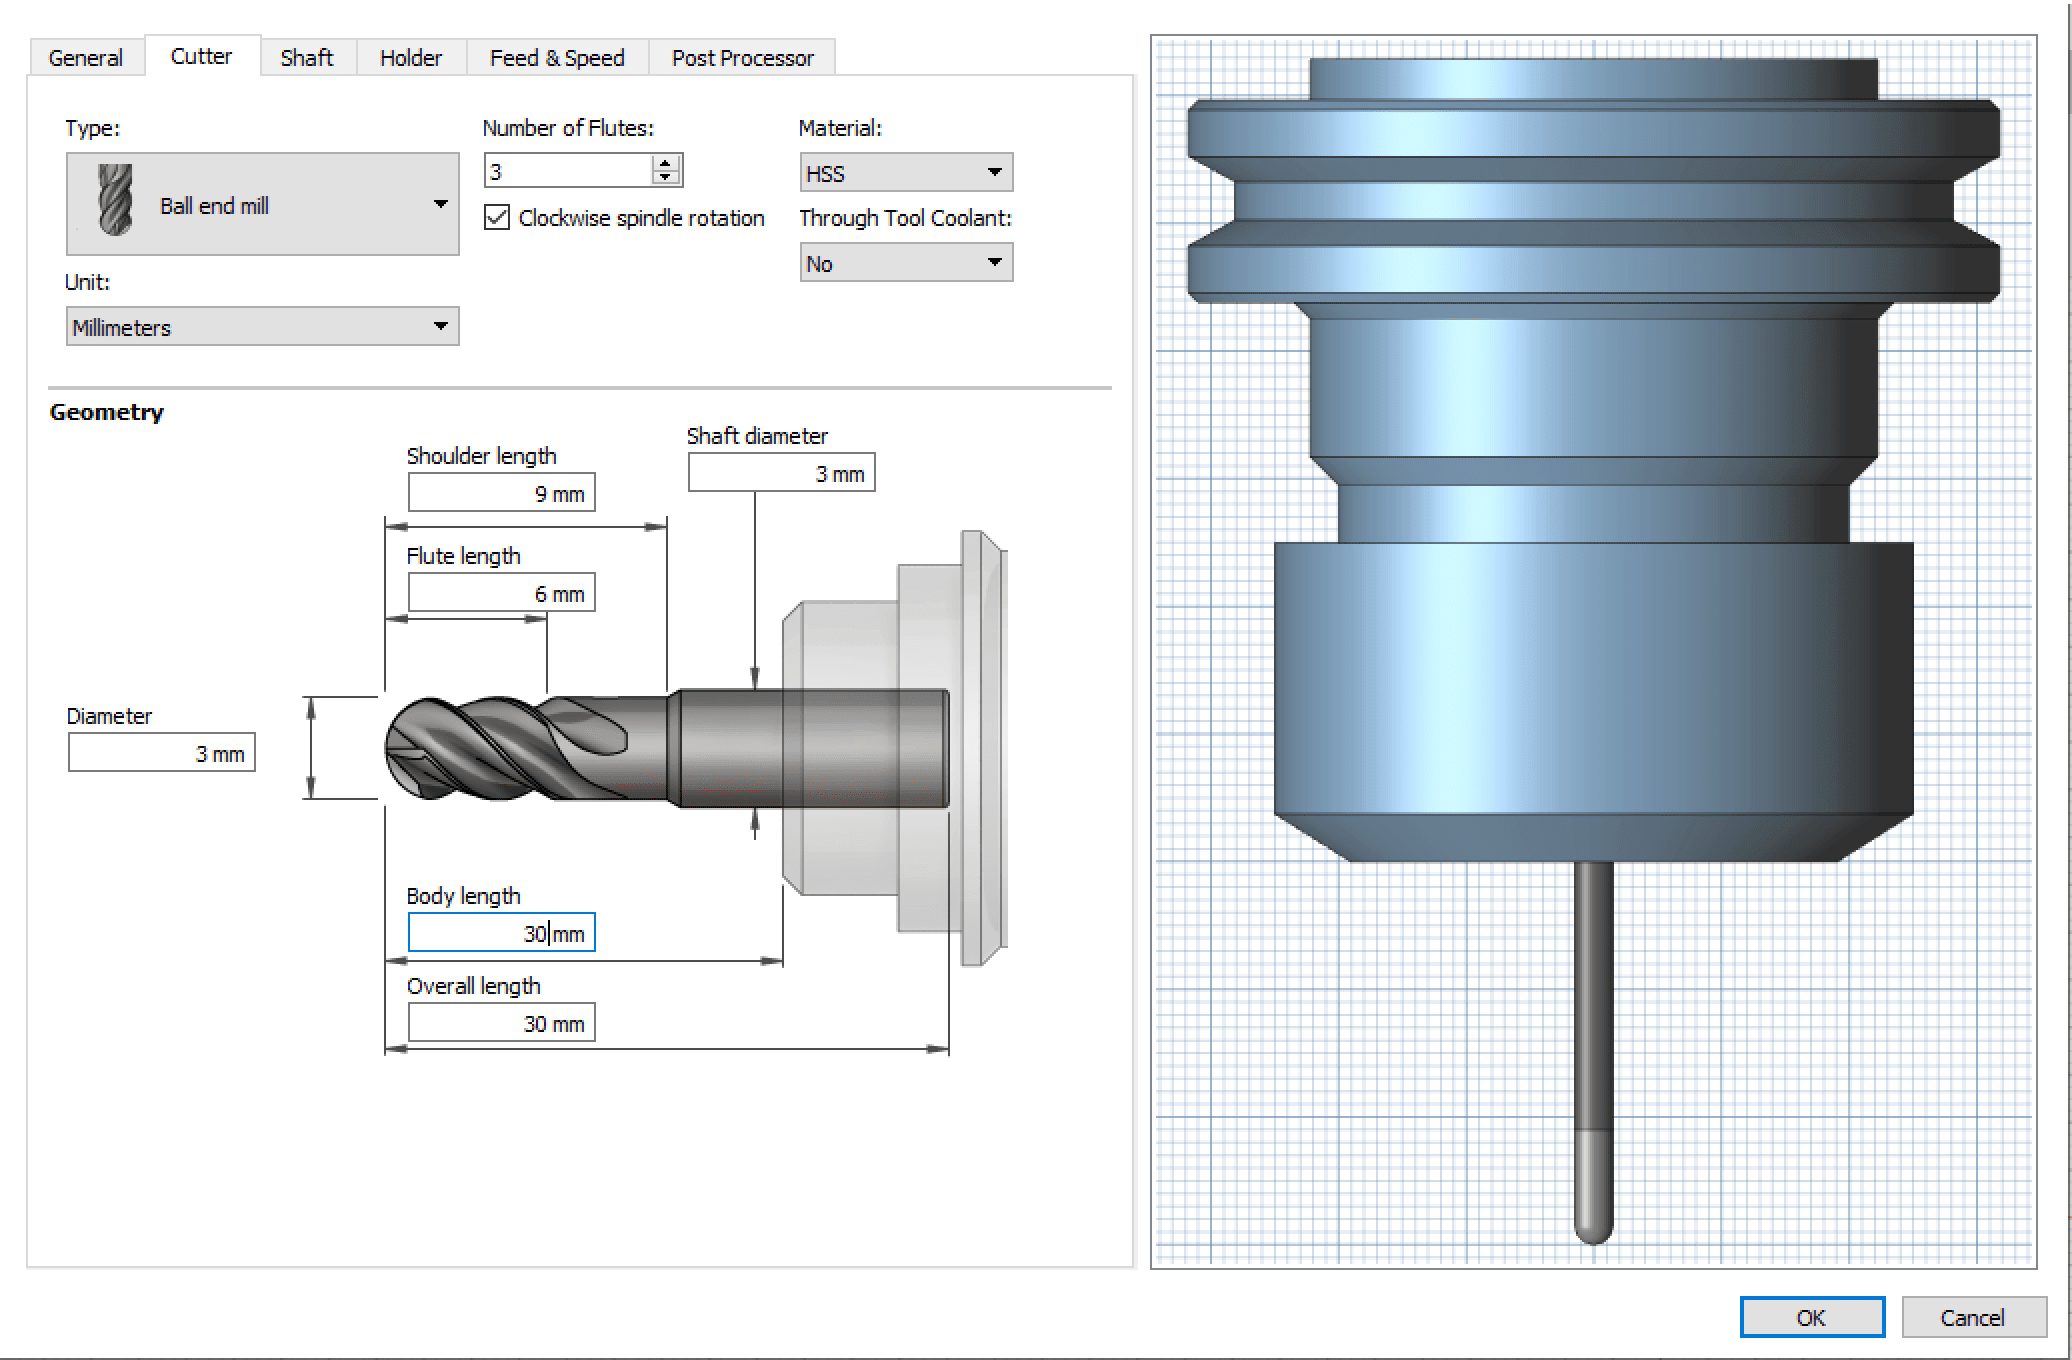Click the 3D tool holder preview

click(x=1593, y=652)
